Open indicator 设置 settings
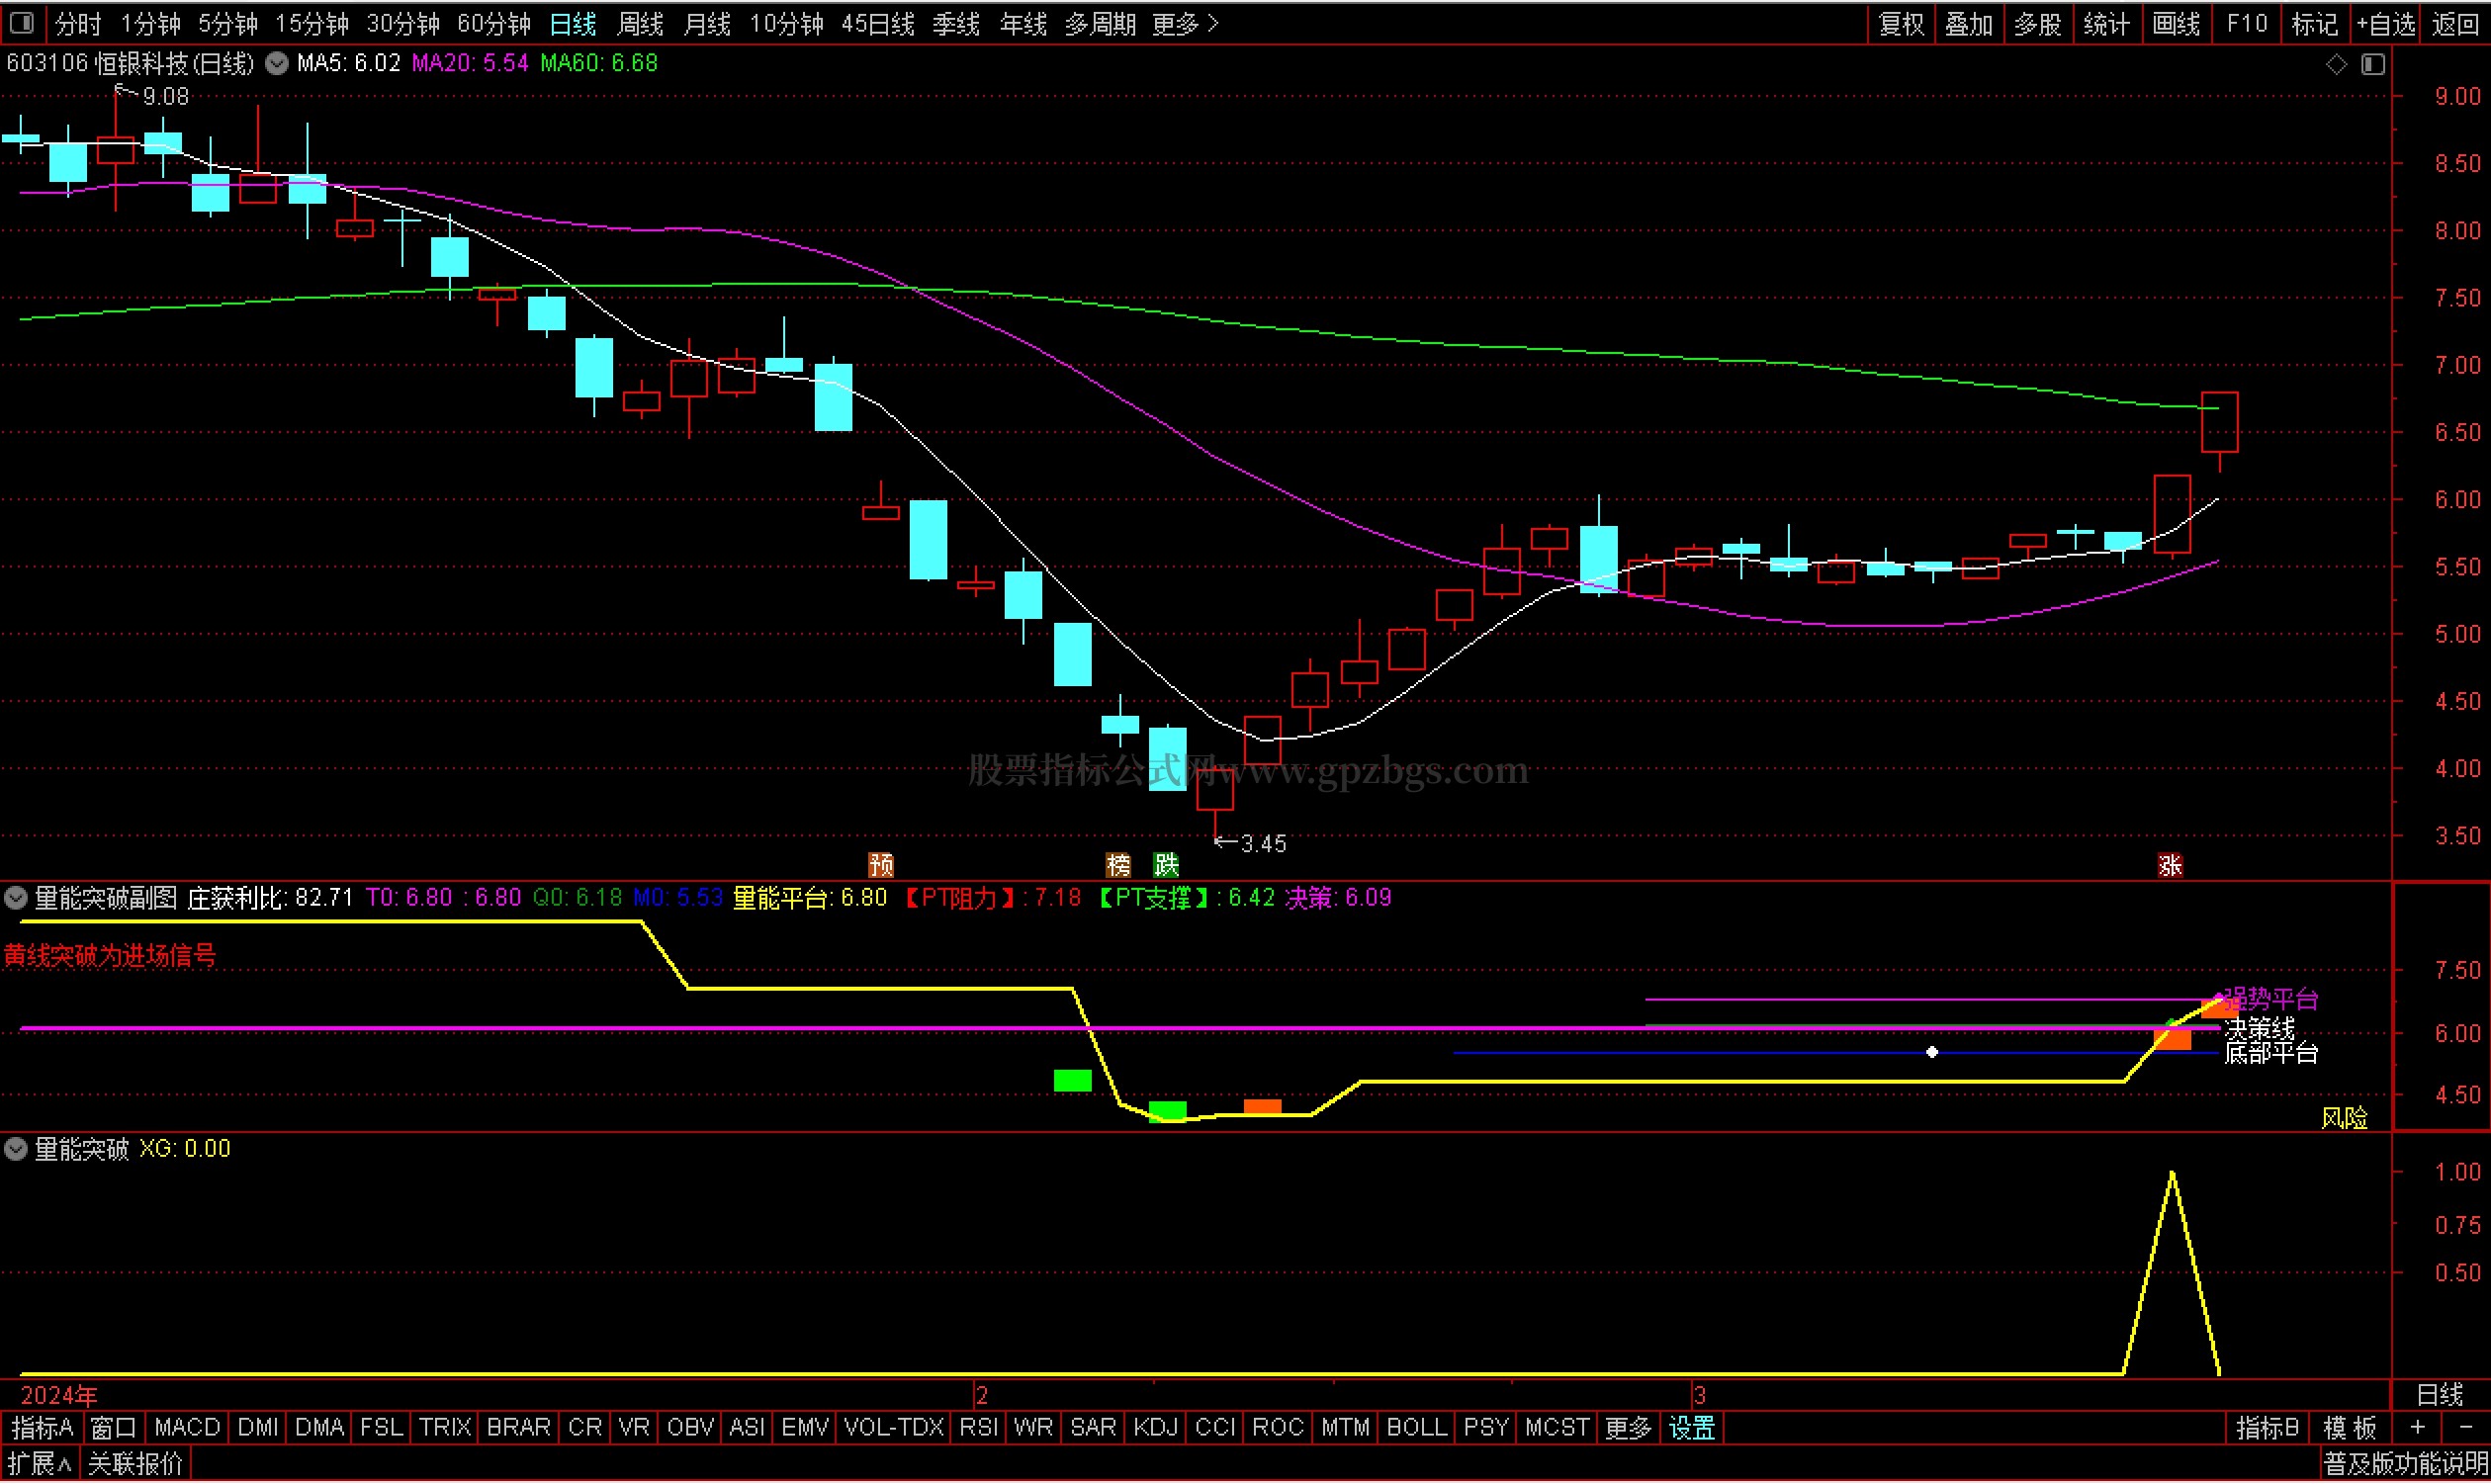This screenshot has width=2491, height=1484. 1692,1429
